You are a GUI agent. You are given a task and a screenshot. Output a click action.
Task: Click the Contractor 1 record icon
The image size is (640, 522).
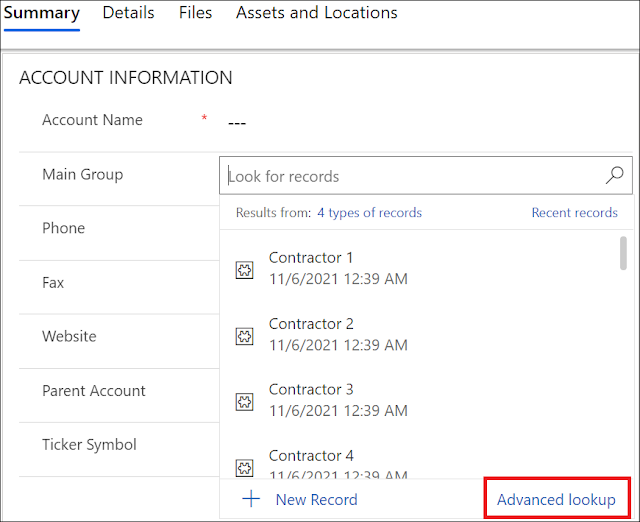coord(244,269)
